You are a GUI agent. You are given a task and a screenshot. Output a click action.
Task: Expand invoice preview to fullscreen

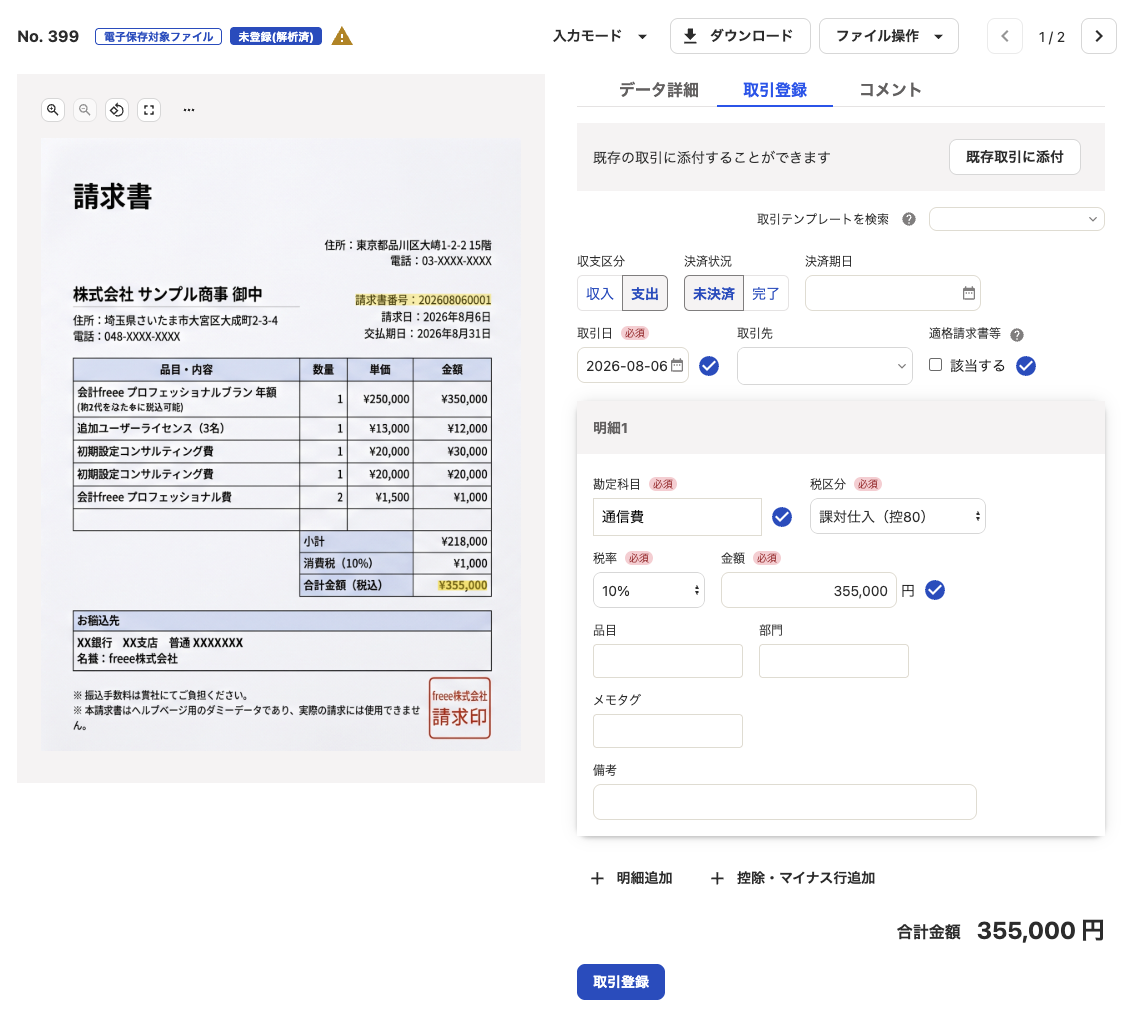tap(148, 110)
